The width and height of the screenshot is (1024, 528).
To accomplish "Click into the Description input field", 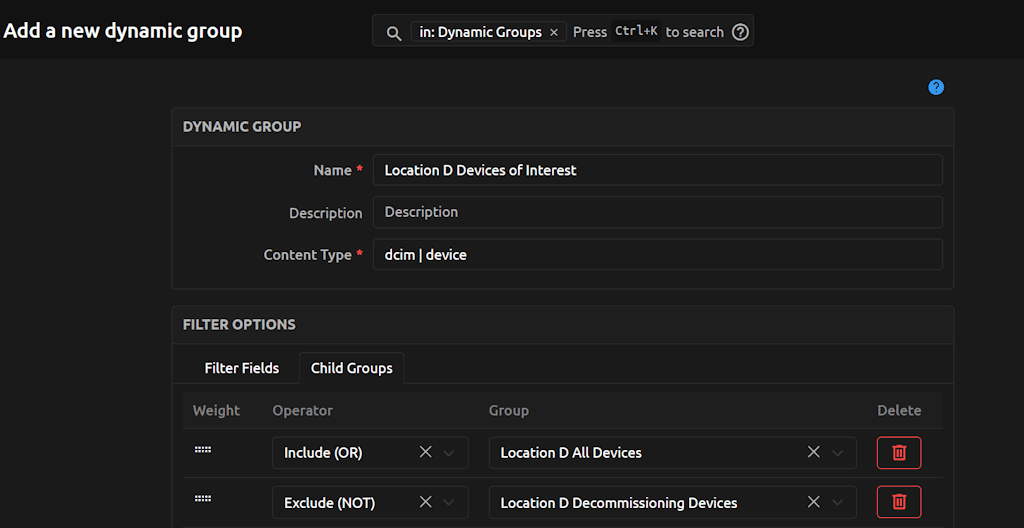I will pyautogui.click(x=657, y=212).
